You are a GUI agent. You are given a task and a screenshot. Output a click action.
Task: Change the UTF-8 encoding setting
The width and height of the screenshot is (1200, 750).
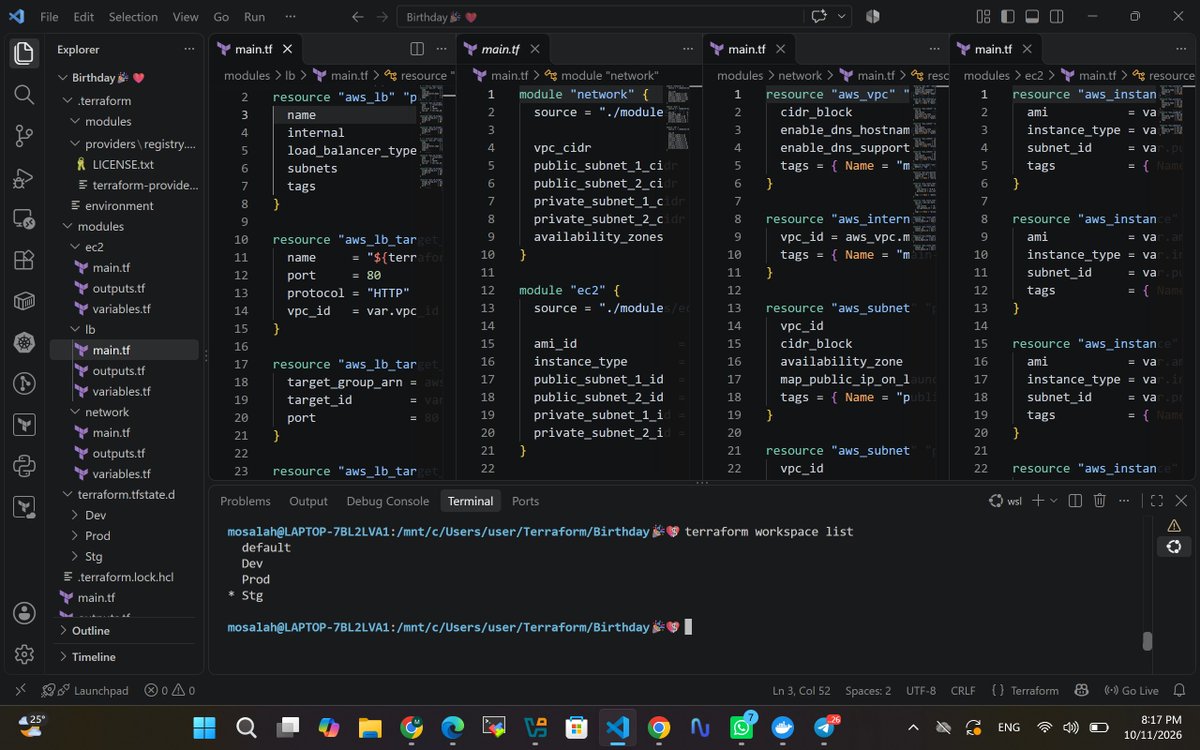[921, 690]
